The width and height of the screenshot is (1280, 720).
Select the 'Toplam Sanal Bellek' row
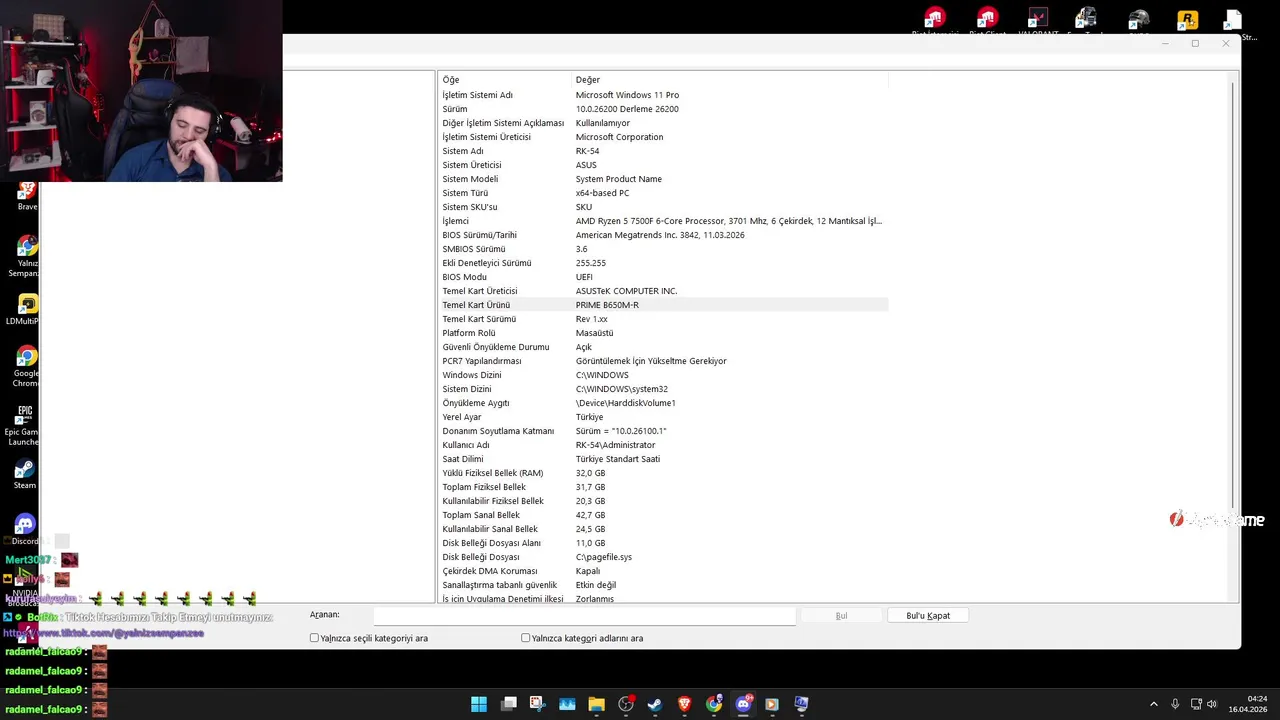tap(663, 515)
